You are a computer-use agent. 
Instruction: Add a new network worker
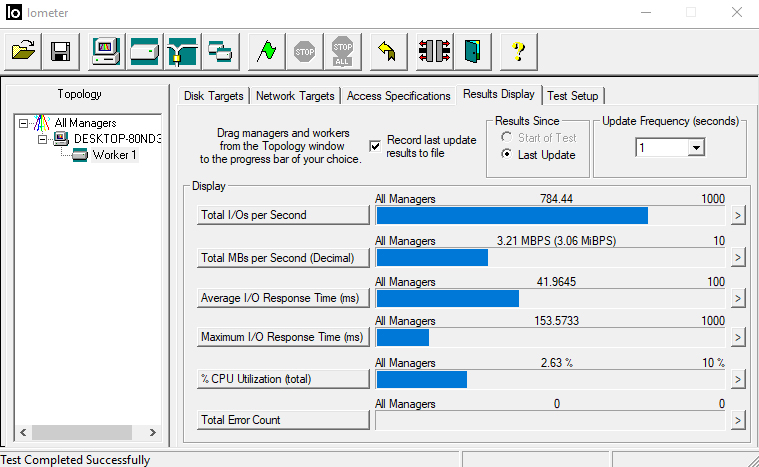point(181,50)
